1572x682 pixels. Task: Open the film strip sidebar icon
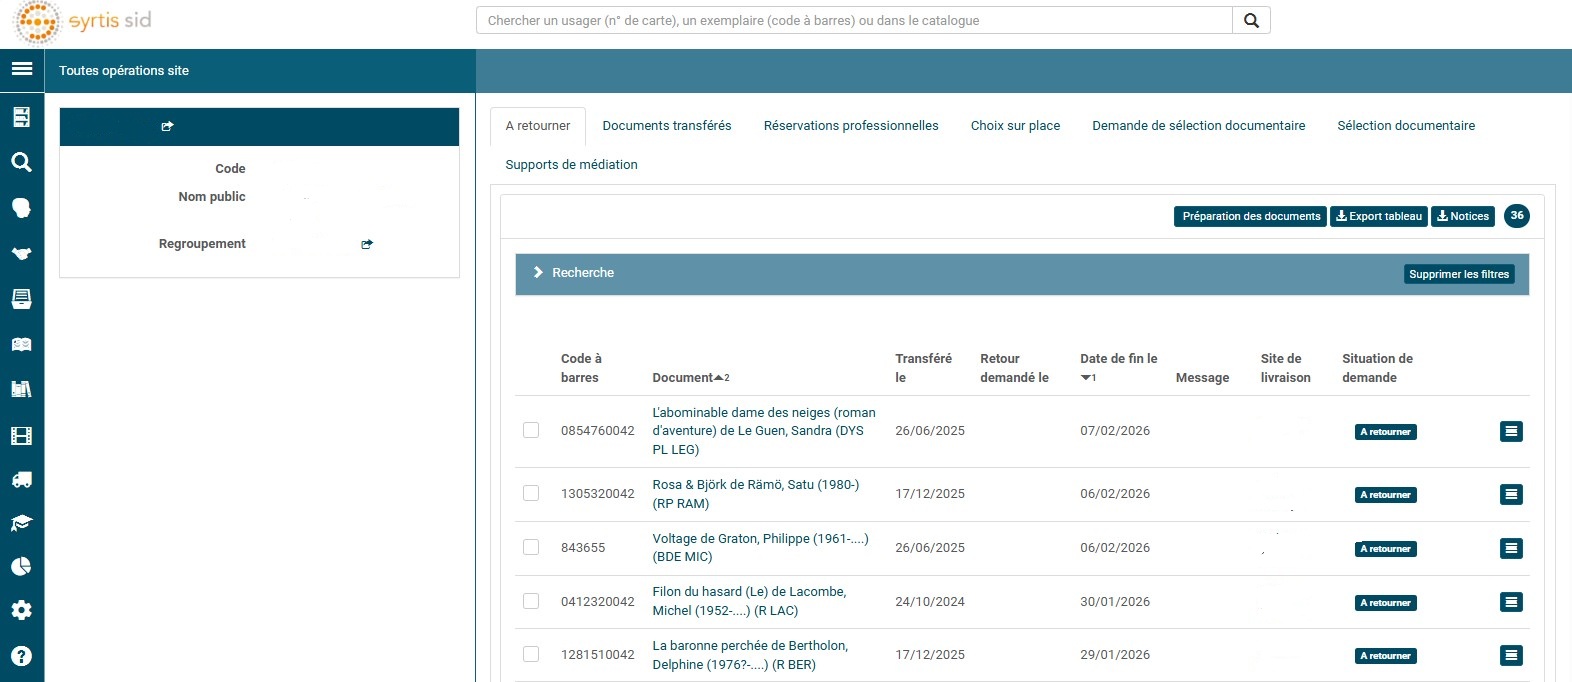click(x=21, y=435)
